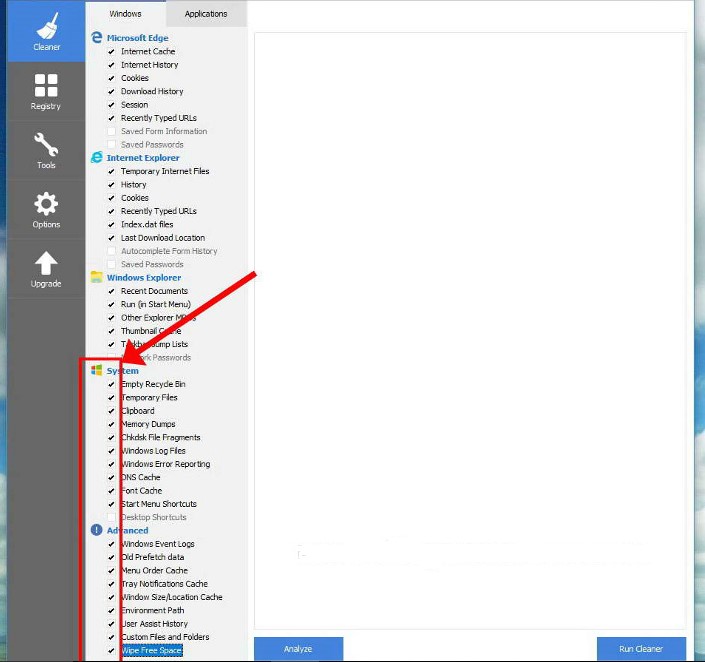The width and height of the screenshot is (705, 662).
Task: Toggle the Session checkbox
Action: point(111,105)
